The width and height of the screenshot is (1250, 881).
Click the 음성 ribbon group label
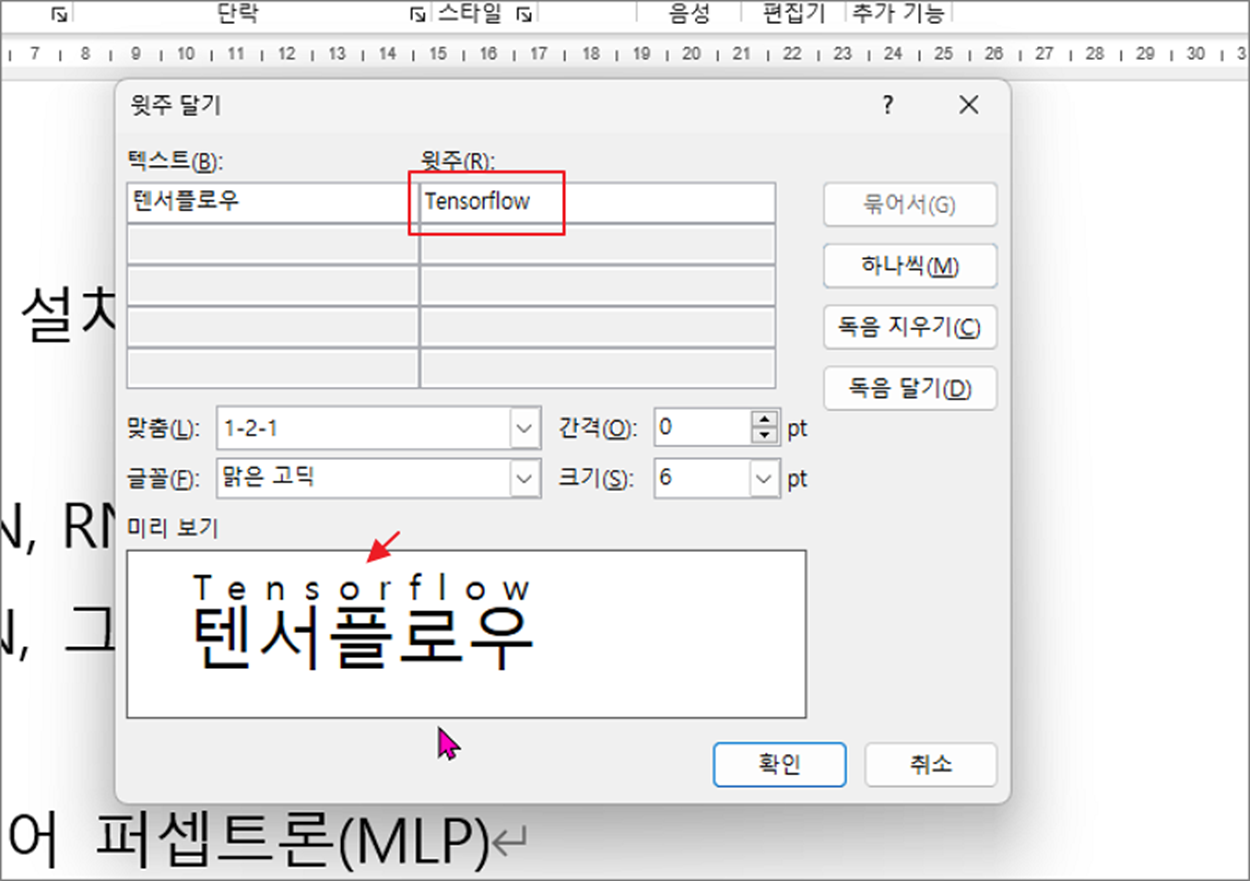[689, 12]
